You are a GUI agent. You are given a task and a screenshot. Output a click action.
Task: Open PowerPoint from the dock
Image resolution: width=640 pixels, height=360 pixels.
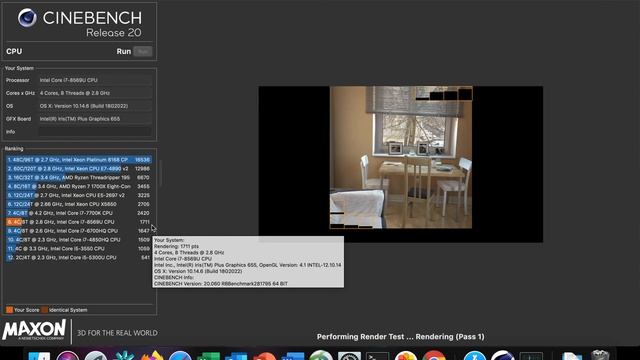[264, 356]
